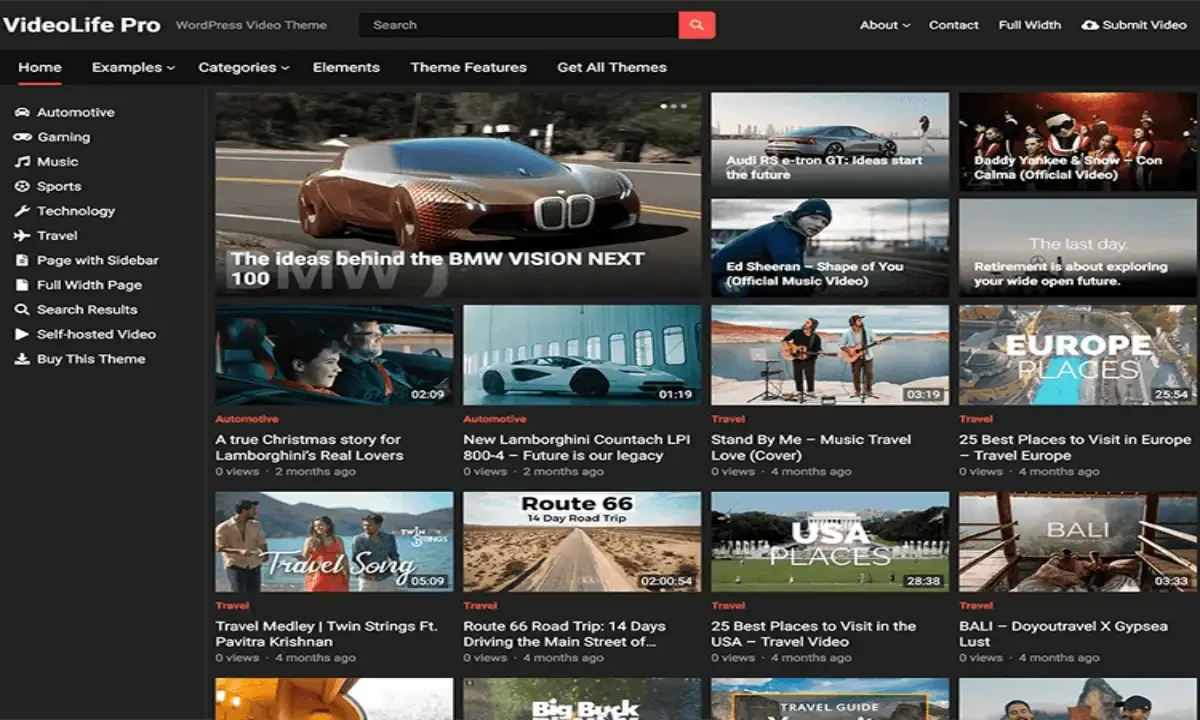Select Automotive in the sidebar
Image resolution: width=1200 pixels, height=720 pixels.
click(76, 112)
